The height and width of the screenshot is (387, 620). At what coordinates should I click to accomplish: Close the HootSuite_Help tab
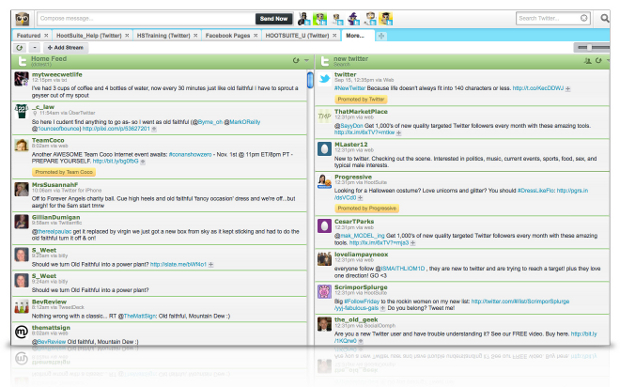127,36
